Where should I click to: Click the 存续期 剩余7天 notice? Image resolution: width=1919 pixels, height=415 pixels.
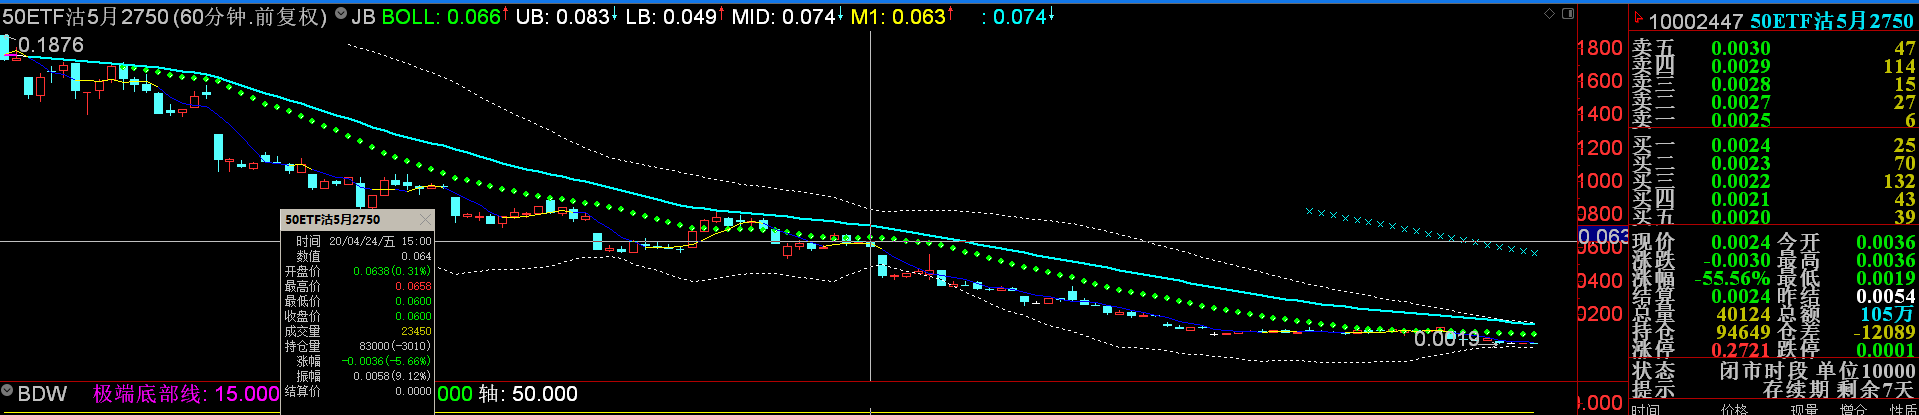[x=1839, y=389]
